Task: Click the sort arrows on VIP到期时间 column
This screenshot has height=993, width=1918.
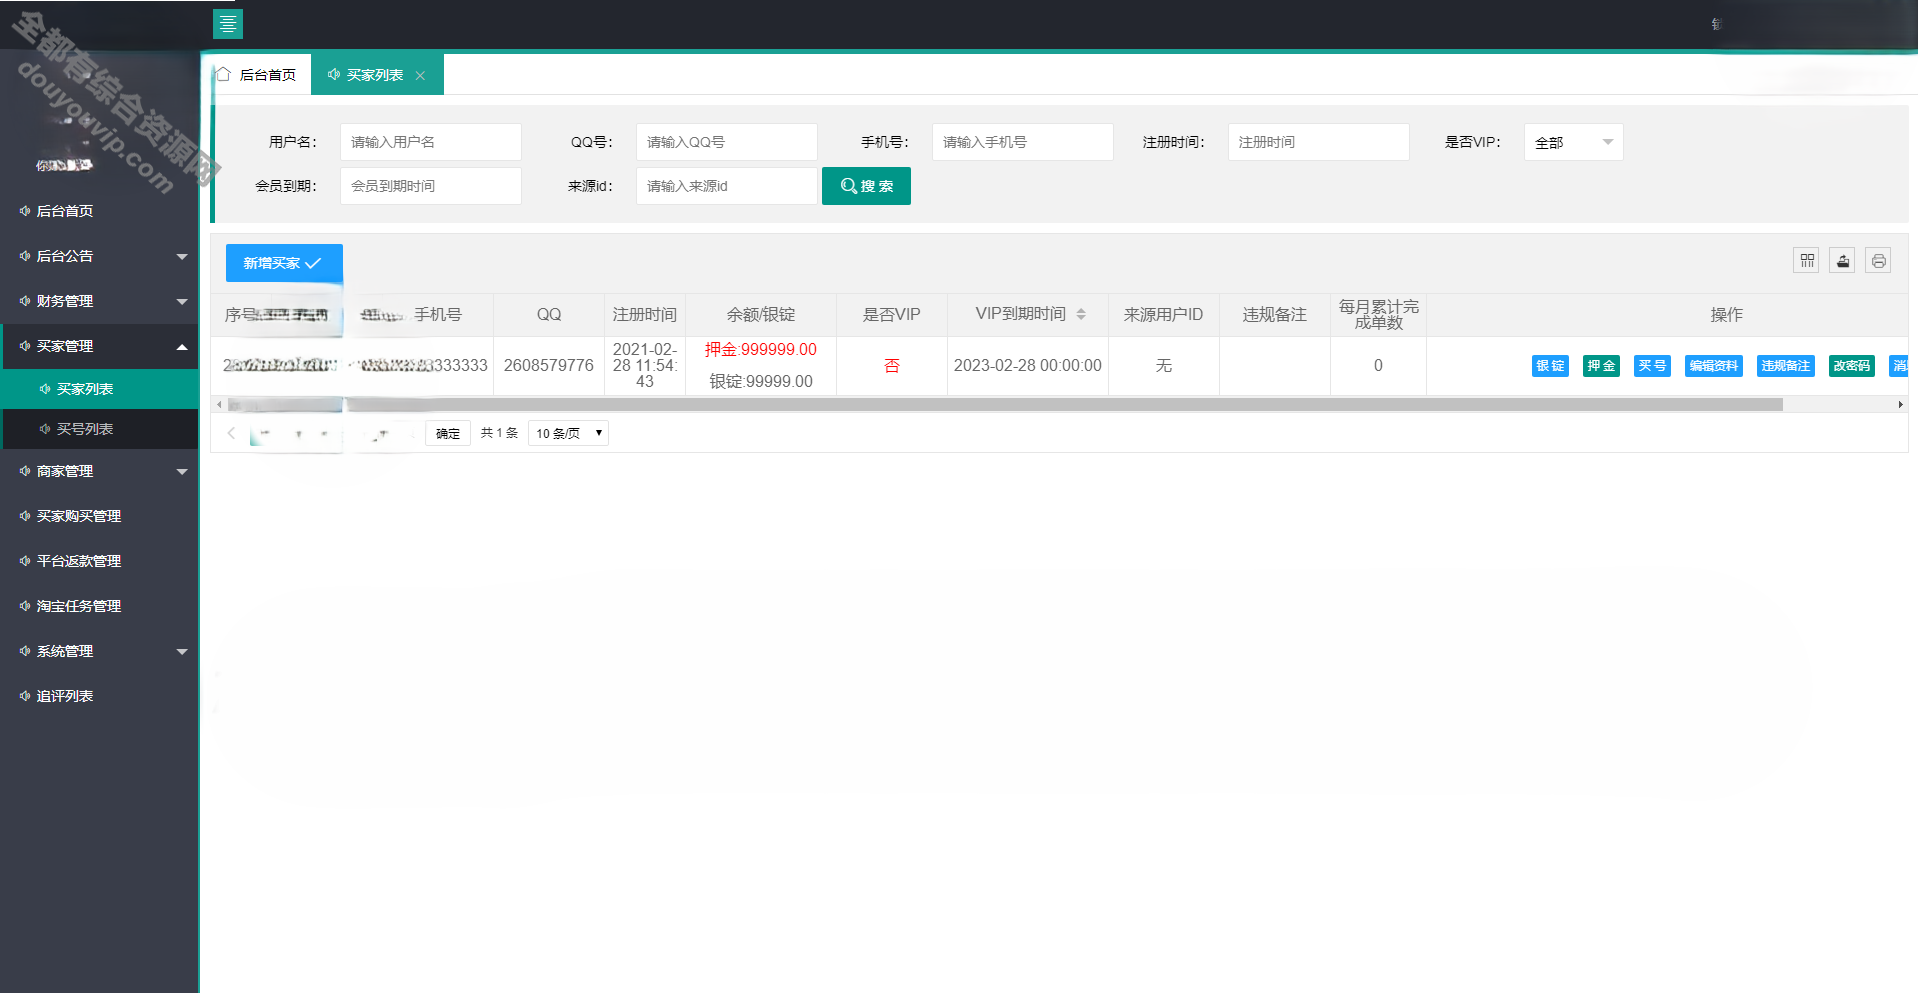Action: point(1081,314)
